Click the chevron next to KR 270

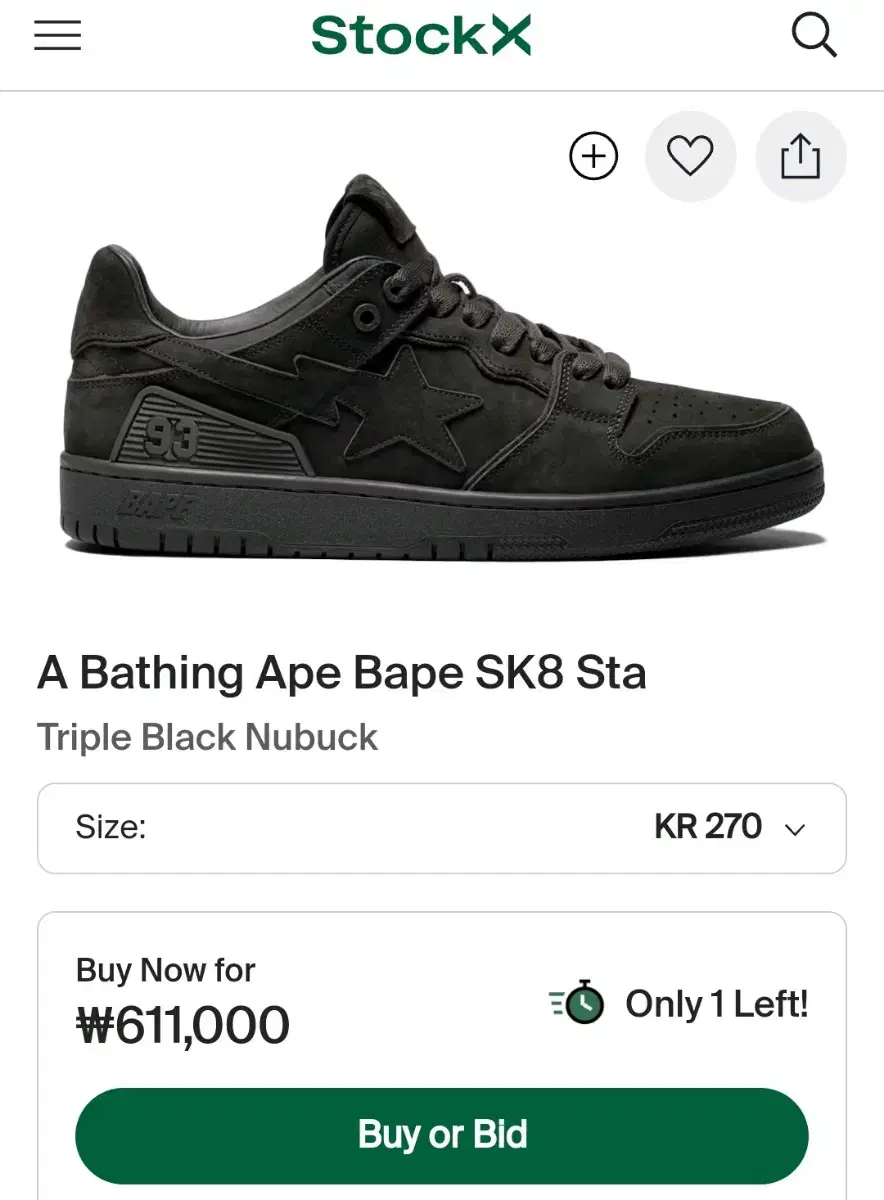pyautogui.click(x=795, y=829)
